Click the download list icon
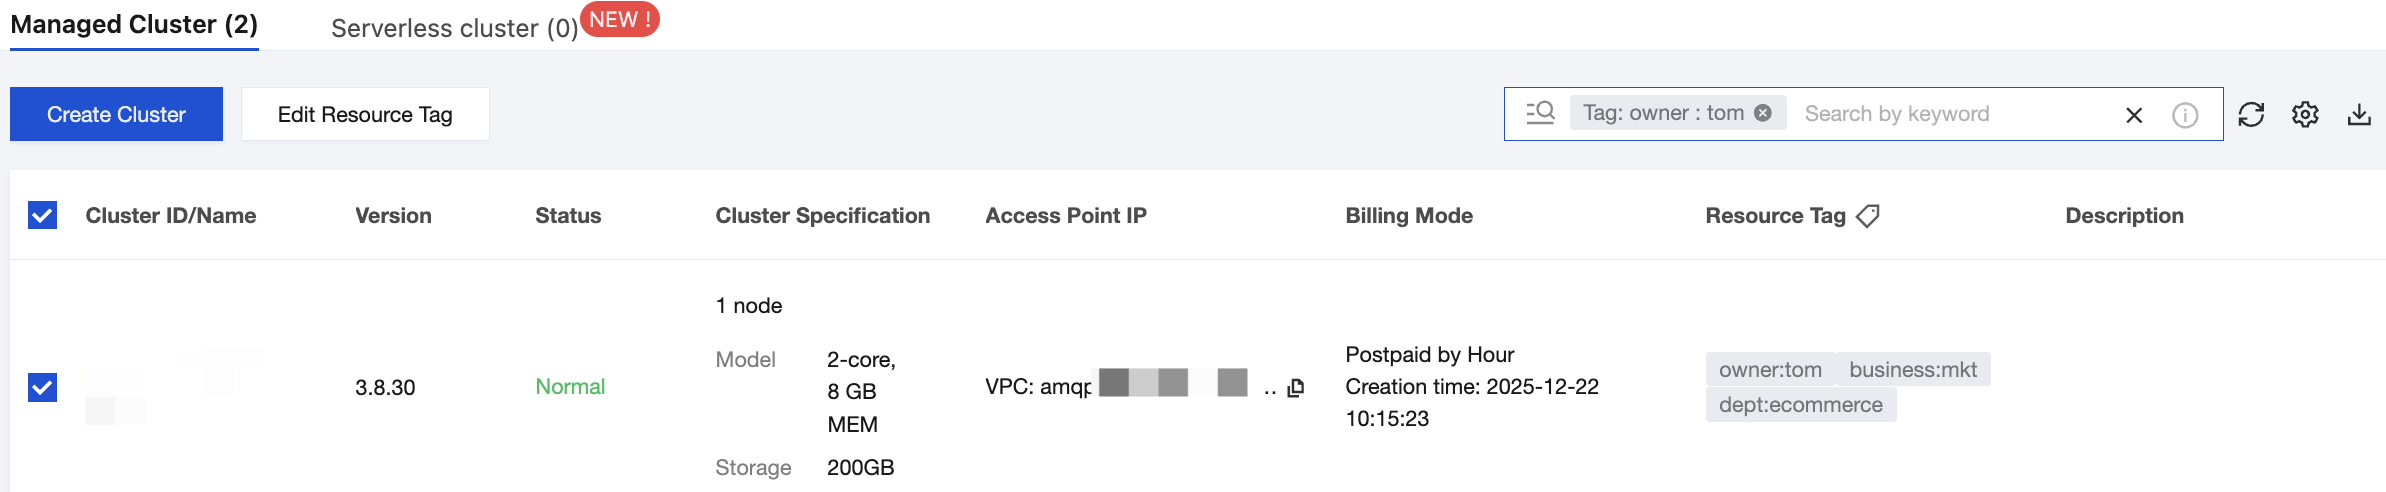 pos(2359,115)
